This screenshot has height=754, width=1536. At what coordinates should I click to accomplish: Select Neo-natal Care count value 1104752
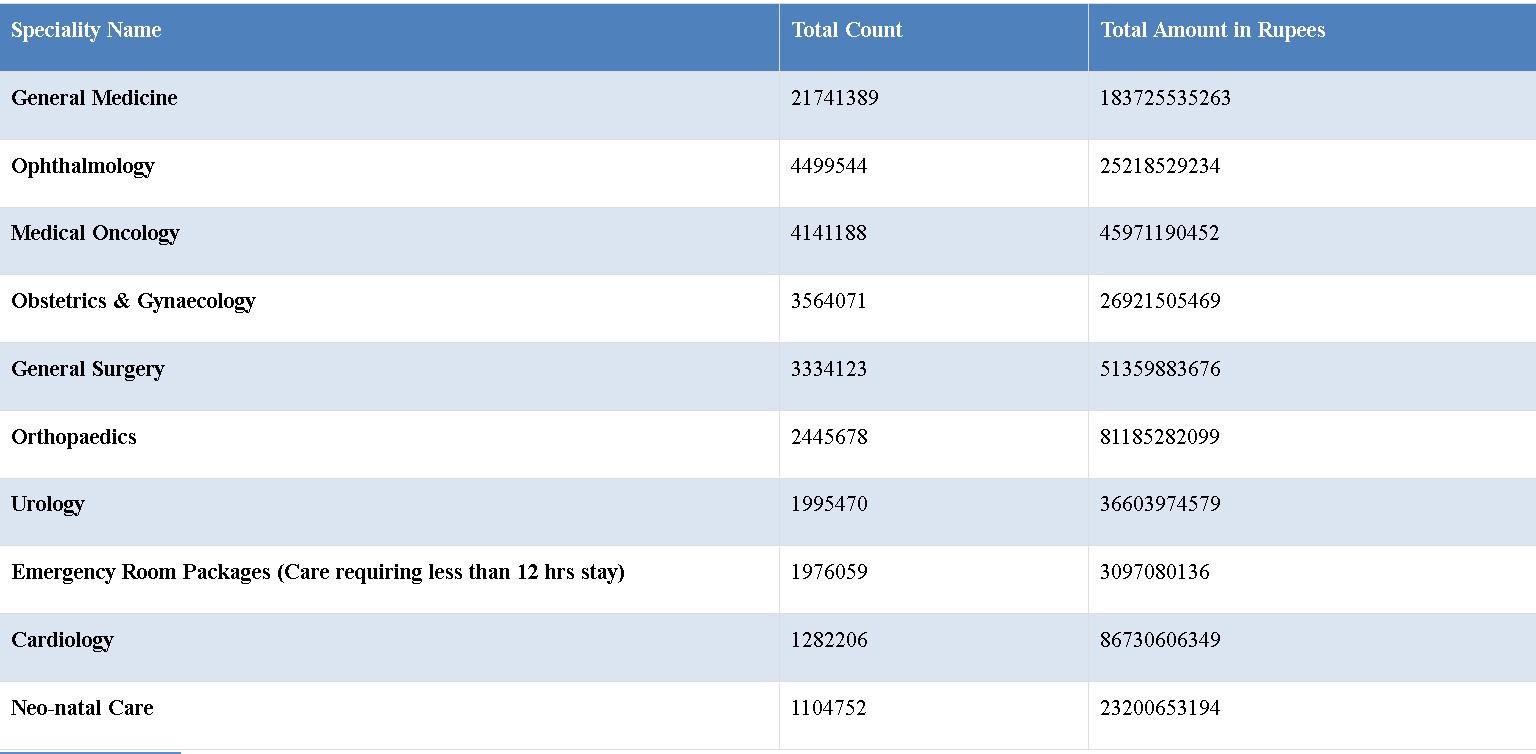(828, 708)
